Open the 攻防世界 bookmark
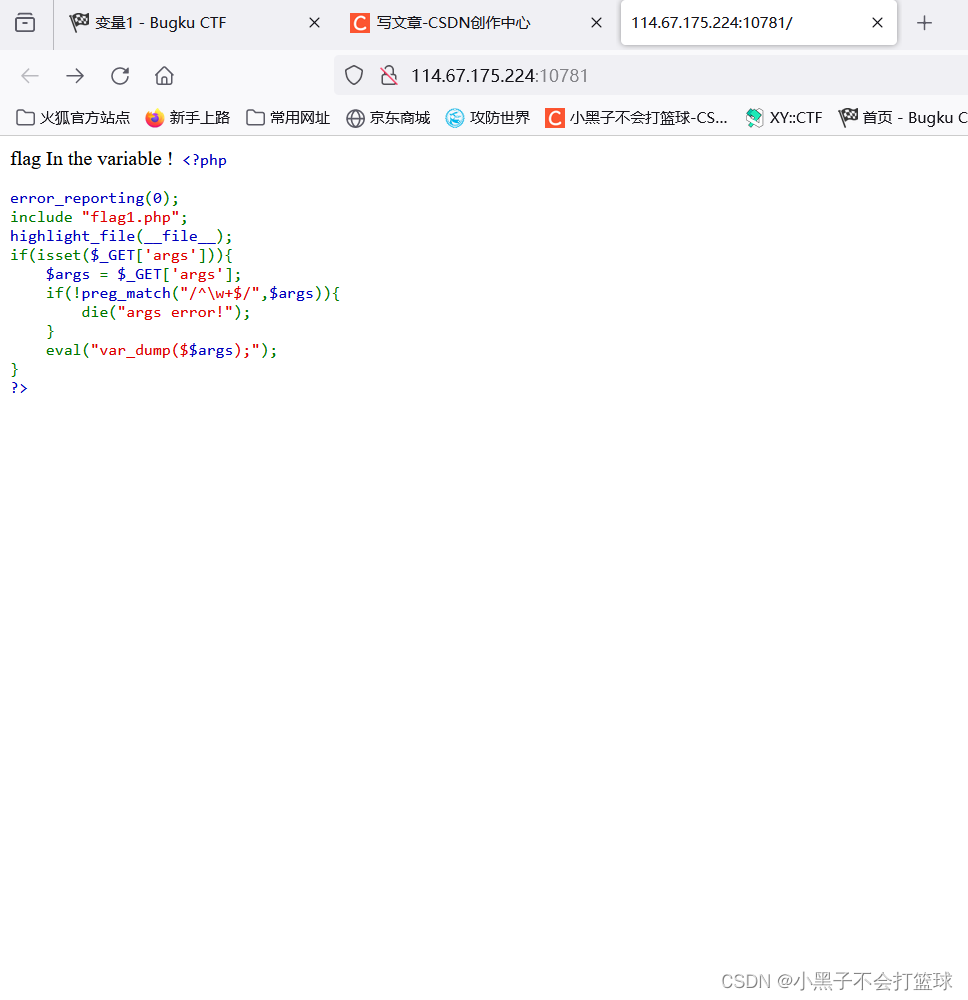Screen dimensions: 968x1000 pos(487,117)
